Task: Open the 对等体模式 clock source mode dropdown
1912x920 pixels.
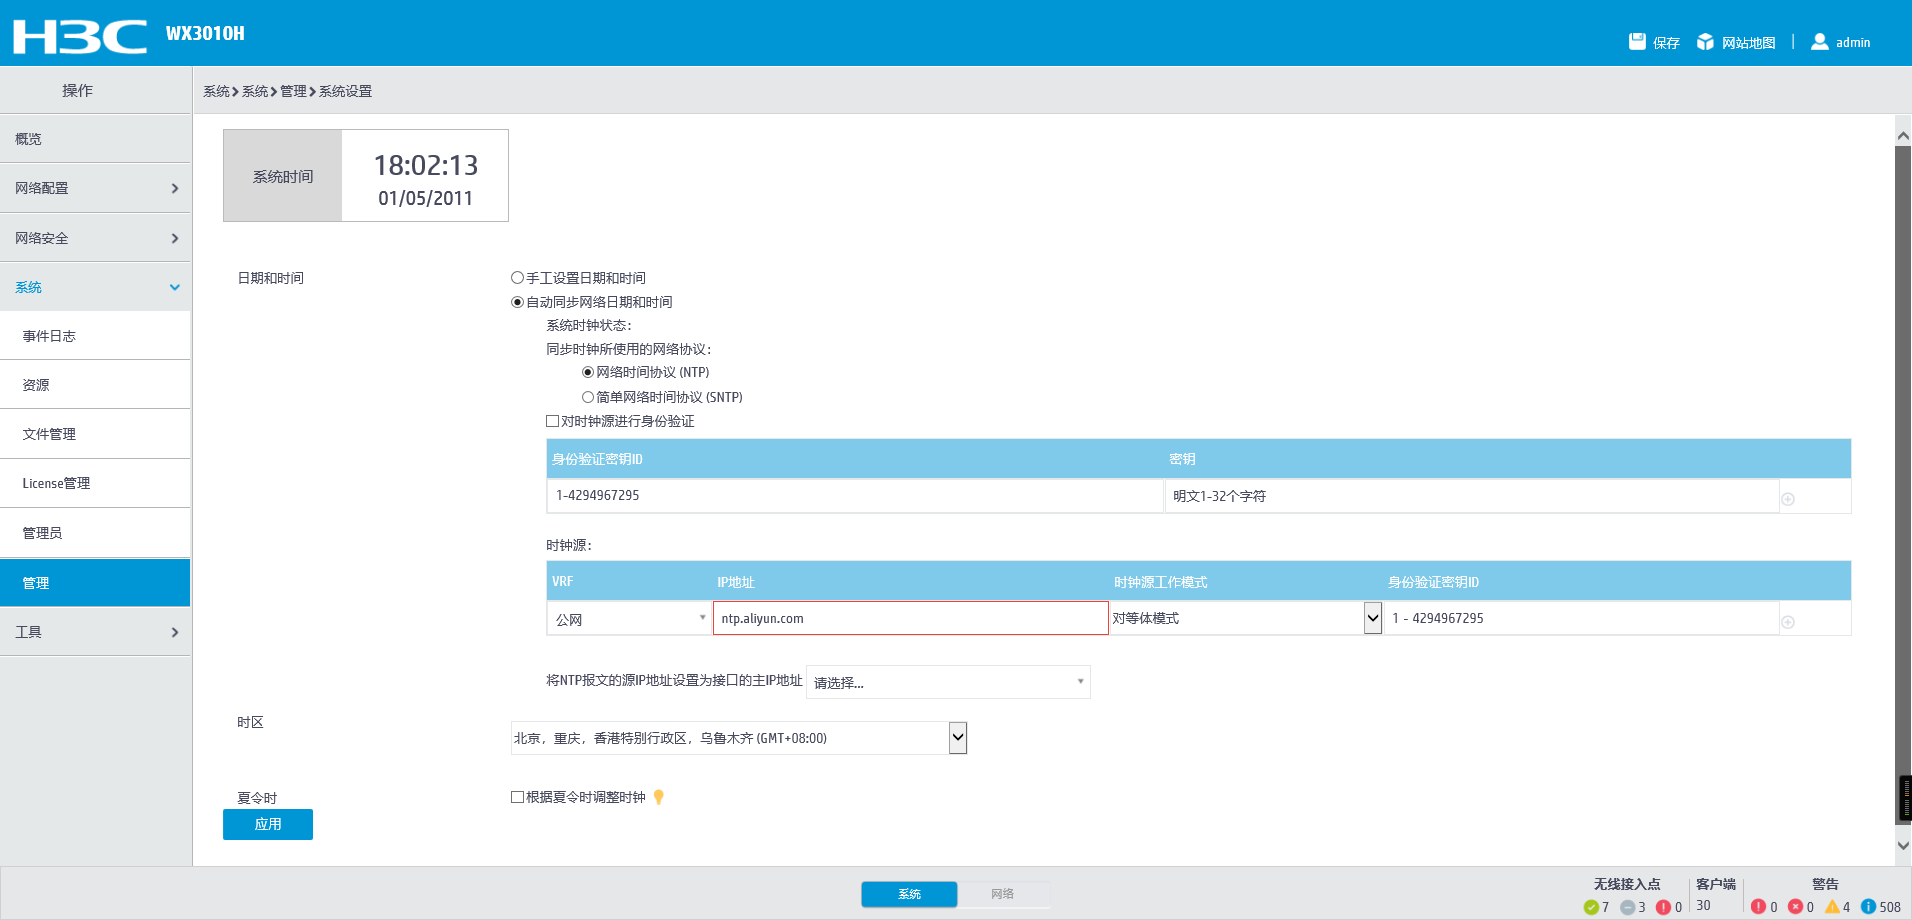Action: pos(1246,618)
